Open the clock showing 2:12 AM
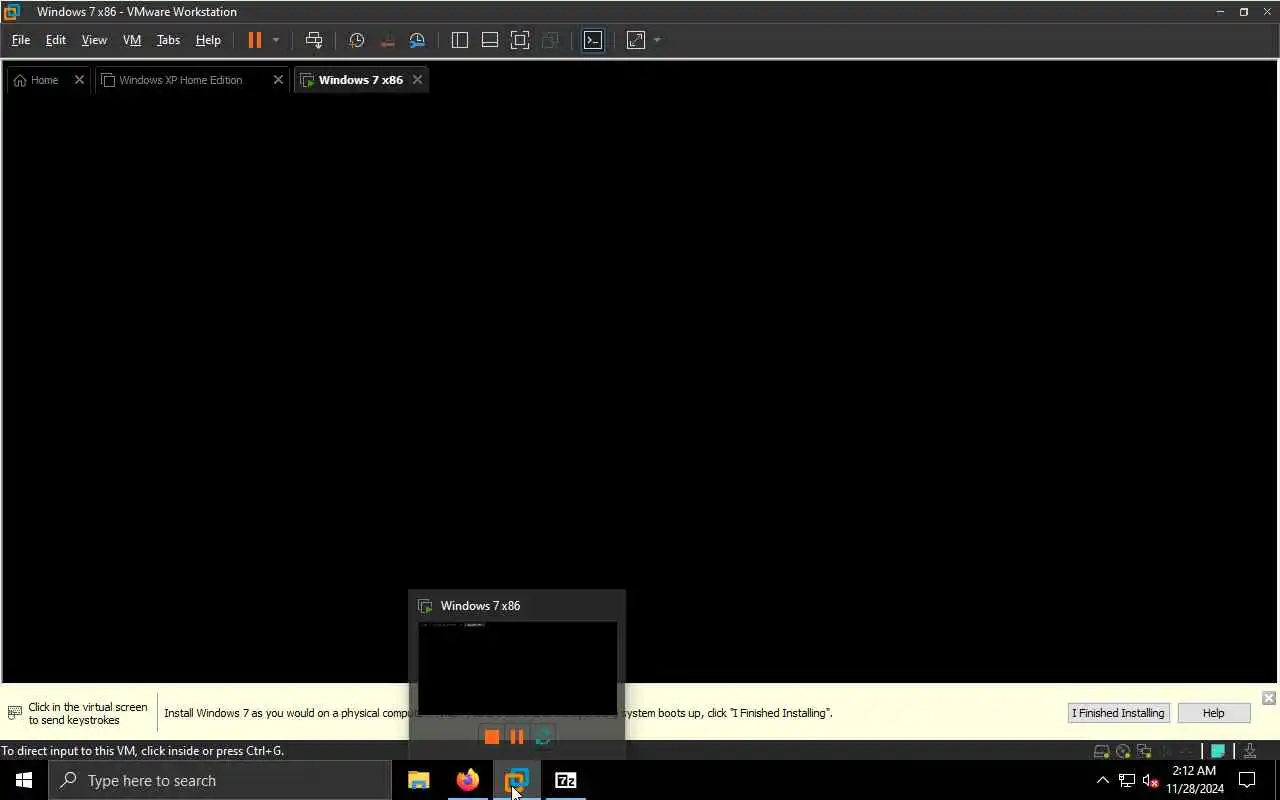This screenshot has height=800, width=1280. [1194, 780]
